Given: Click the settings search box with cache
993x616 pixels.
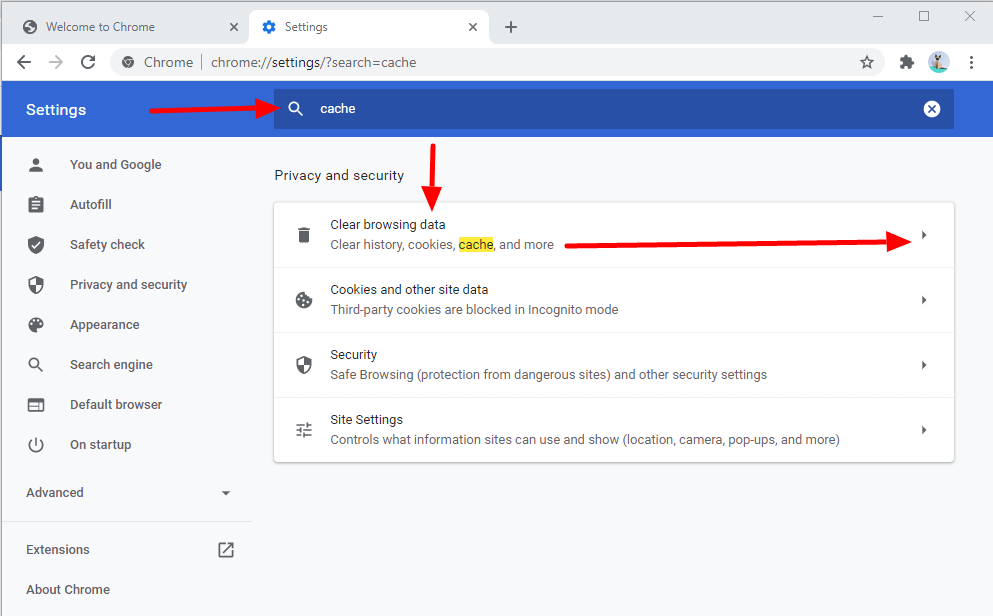Looking at the screenshot, I should coord(614,109).
